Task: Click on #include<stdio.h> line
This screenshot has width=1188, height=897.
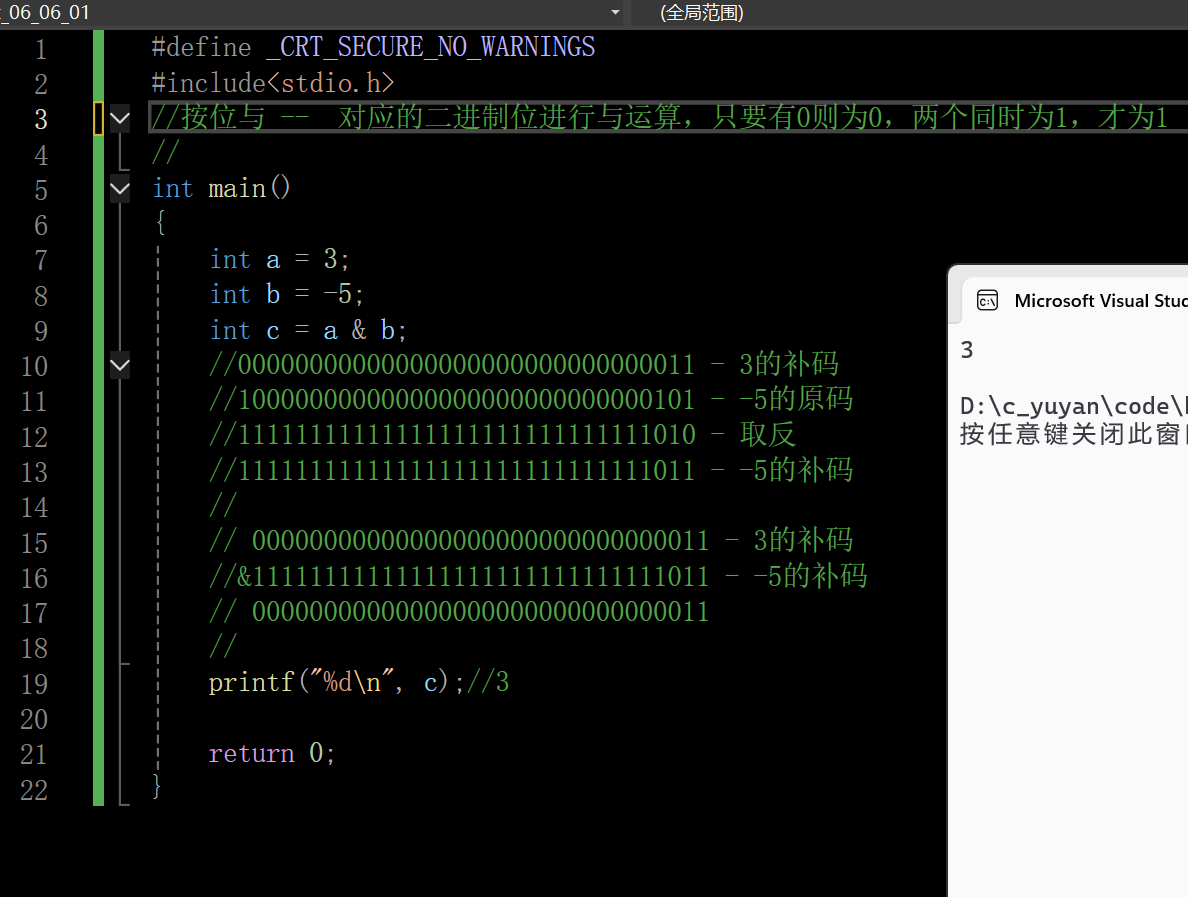Action: pyautogui.click(x=273, y=83)
